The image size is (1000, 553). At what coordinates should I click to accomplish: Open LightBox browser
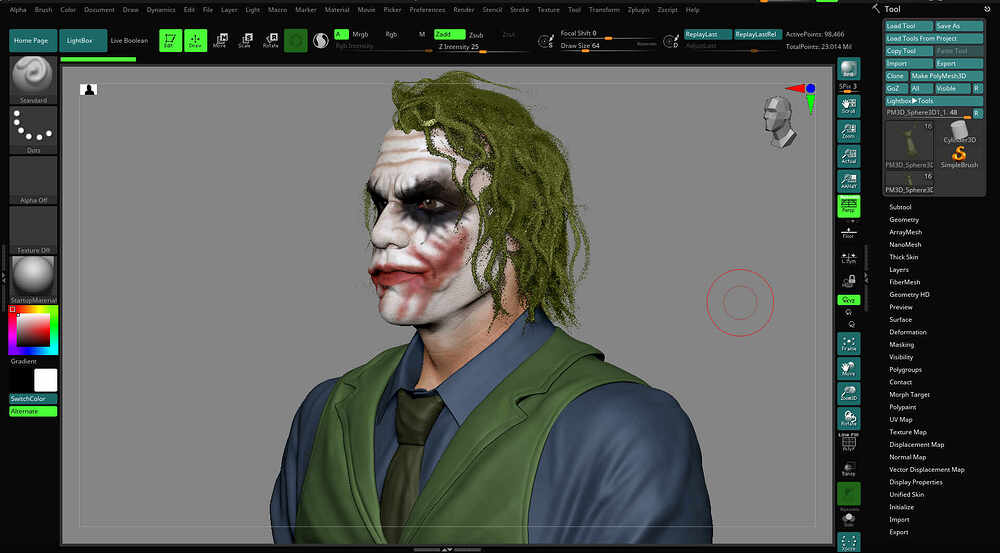click(83, 40)
